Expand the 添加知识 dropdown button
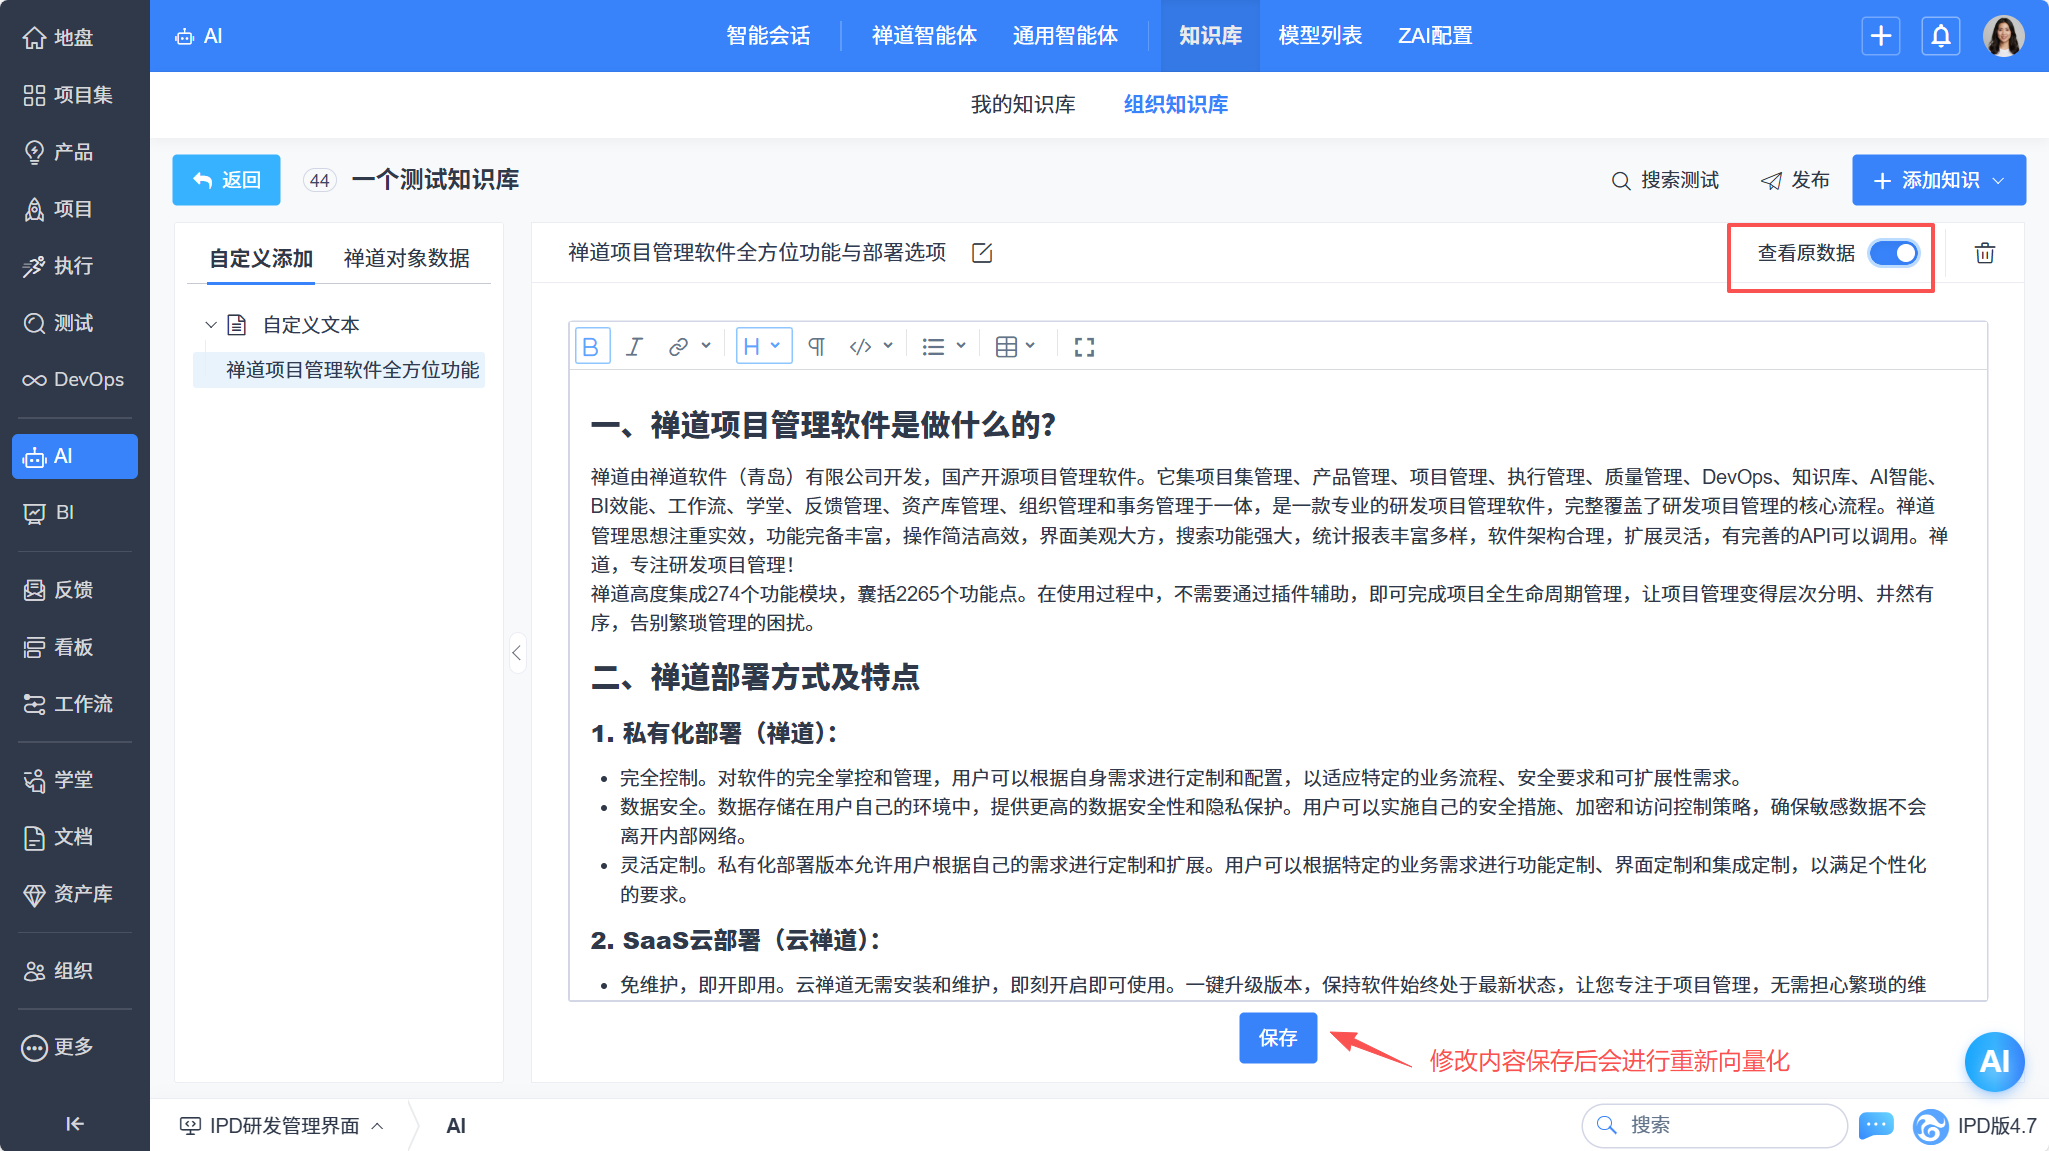2049x1151 pixels. click(1938, 180)
